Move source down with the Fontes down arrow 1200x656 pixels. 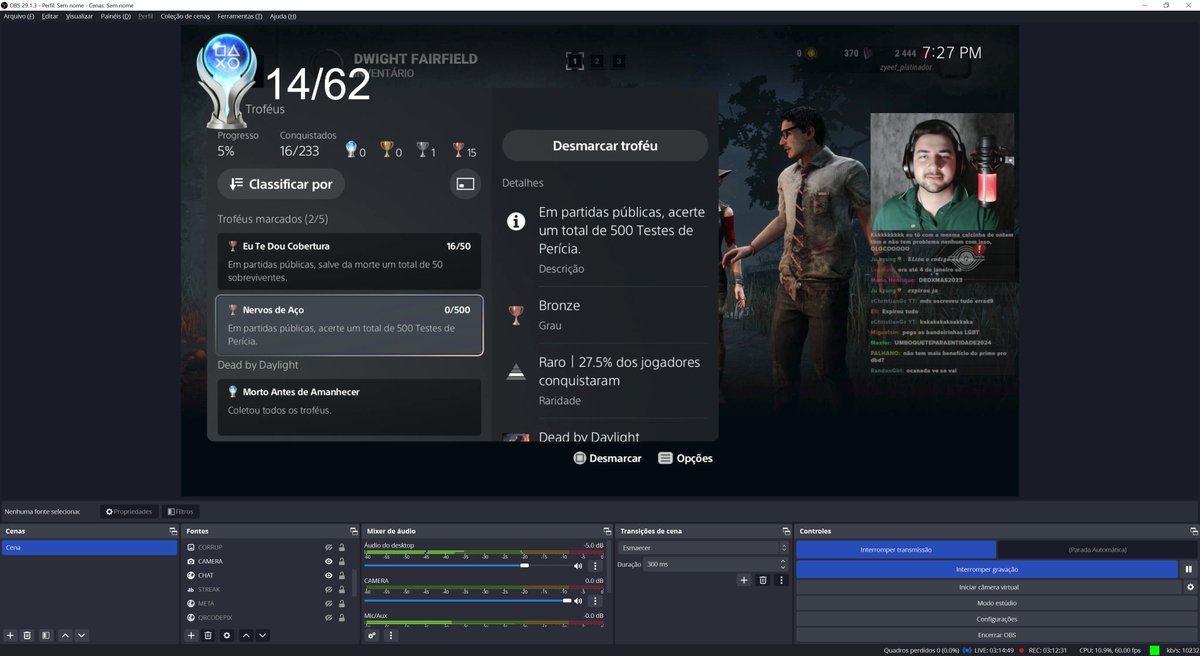pyautogui.click(x=263, y=635)
